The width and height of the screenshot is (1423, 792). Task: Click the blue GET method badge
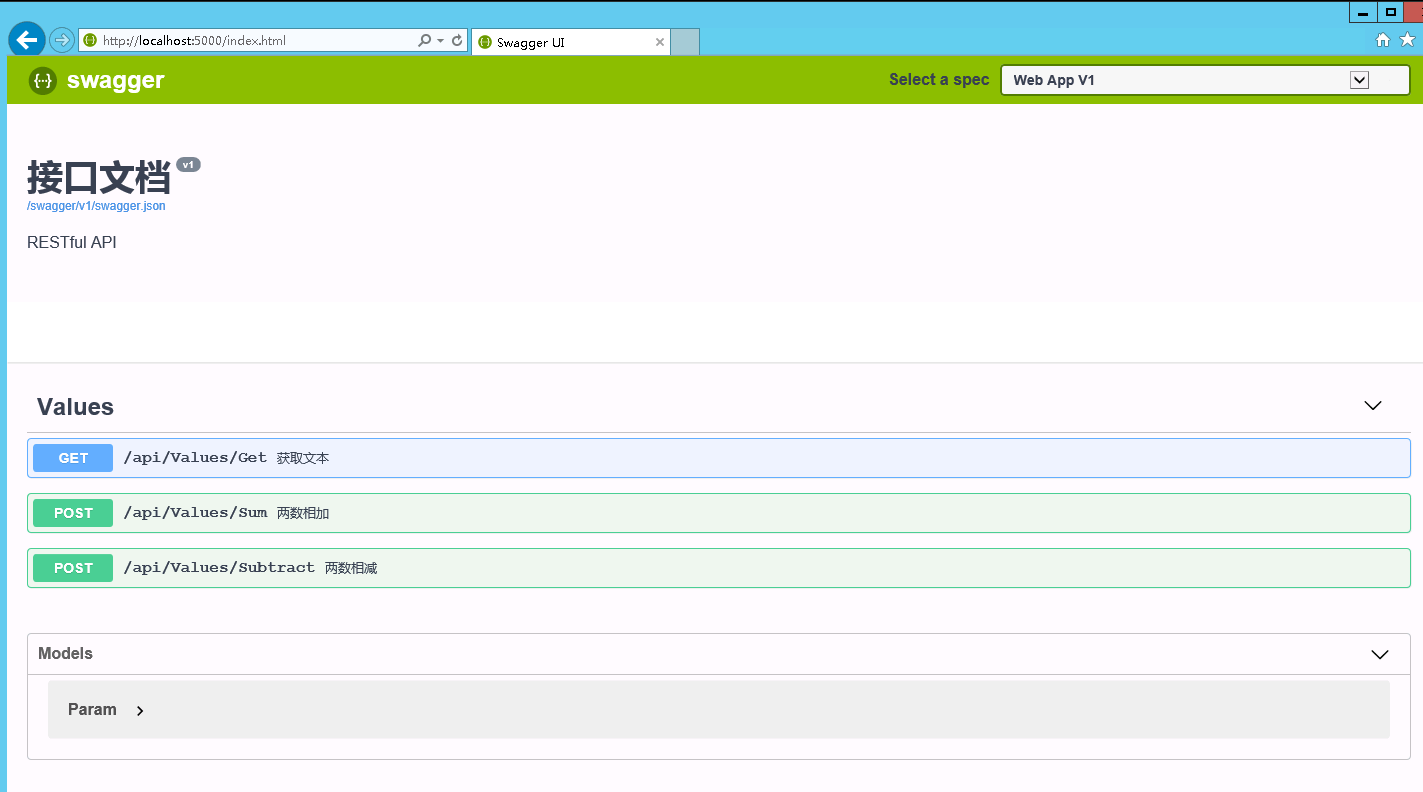point(73,458)
